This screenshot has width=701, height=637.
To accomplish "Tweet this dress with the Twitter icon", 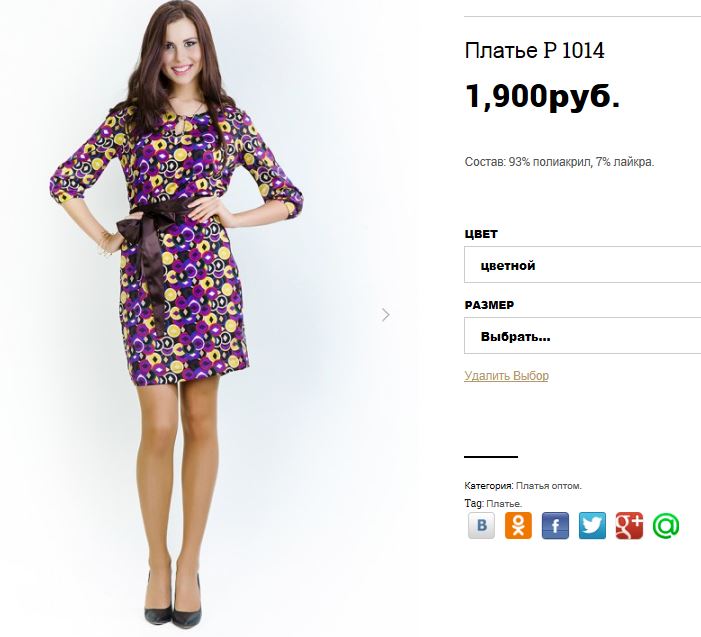I will click(592, 525).
